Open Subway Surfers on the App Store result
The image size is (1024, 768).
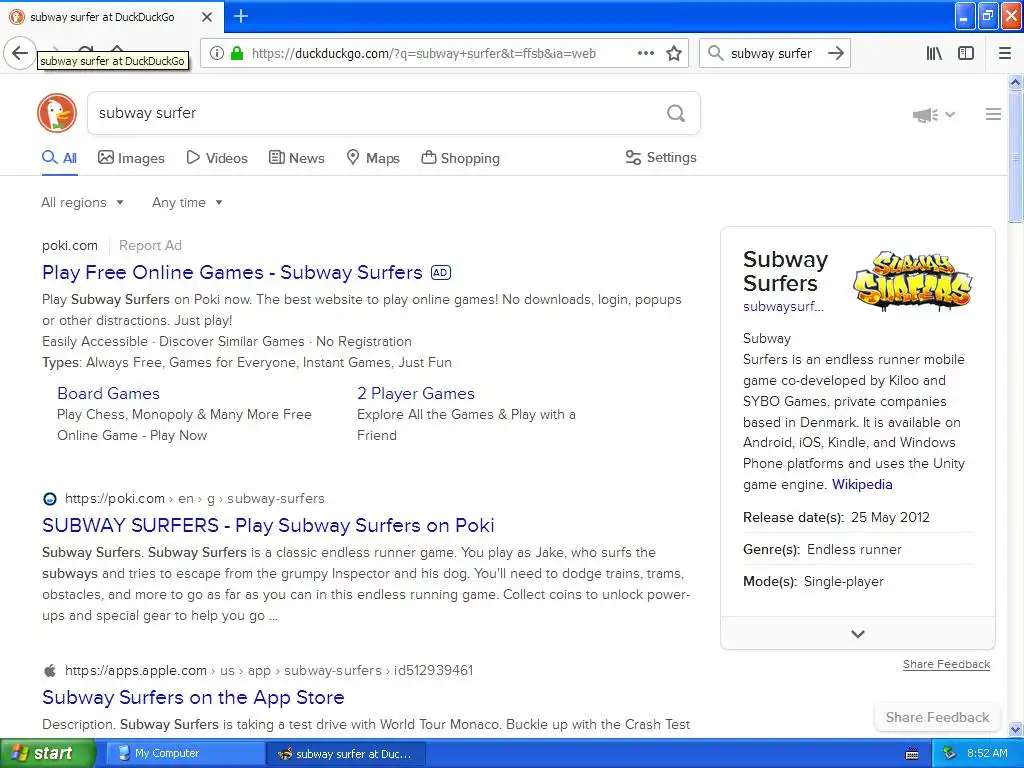193,697
